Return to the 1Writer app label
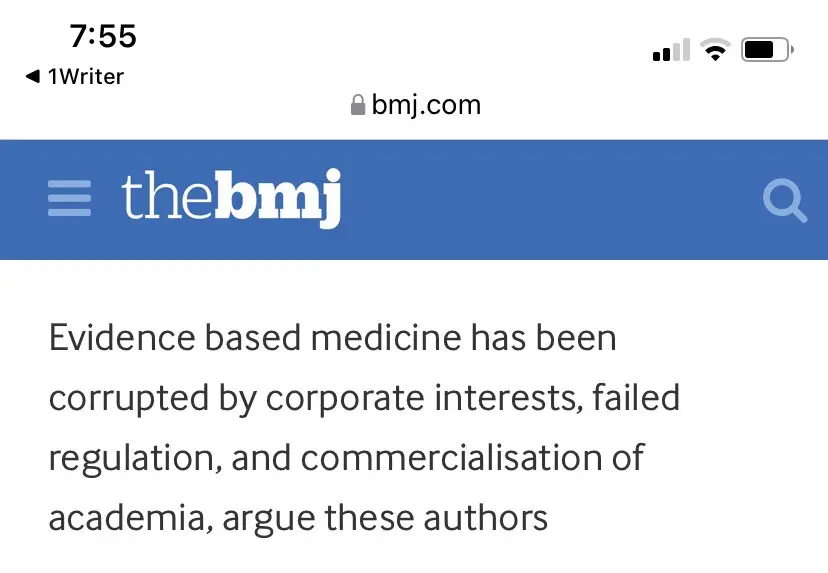The height and width of the screenshot is (573, 828). tap(86, 76)
